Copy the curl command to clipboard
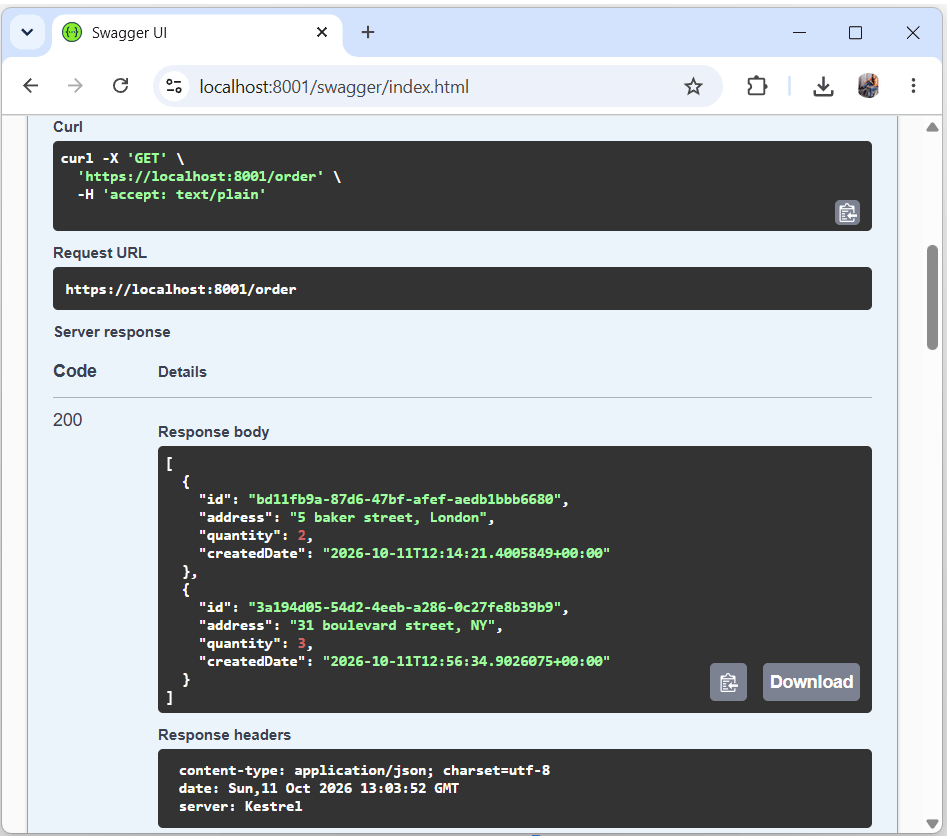Screen dimensions: 950x839 tap(849, 213)
